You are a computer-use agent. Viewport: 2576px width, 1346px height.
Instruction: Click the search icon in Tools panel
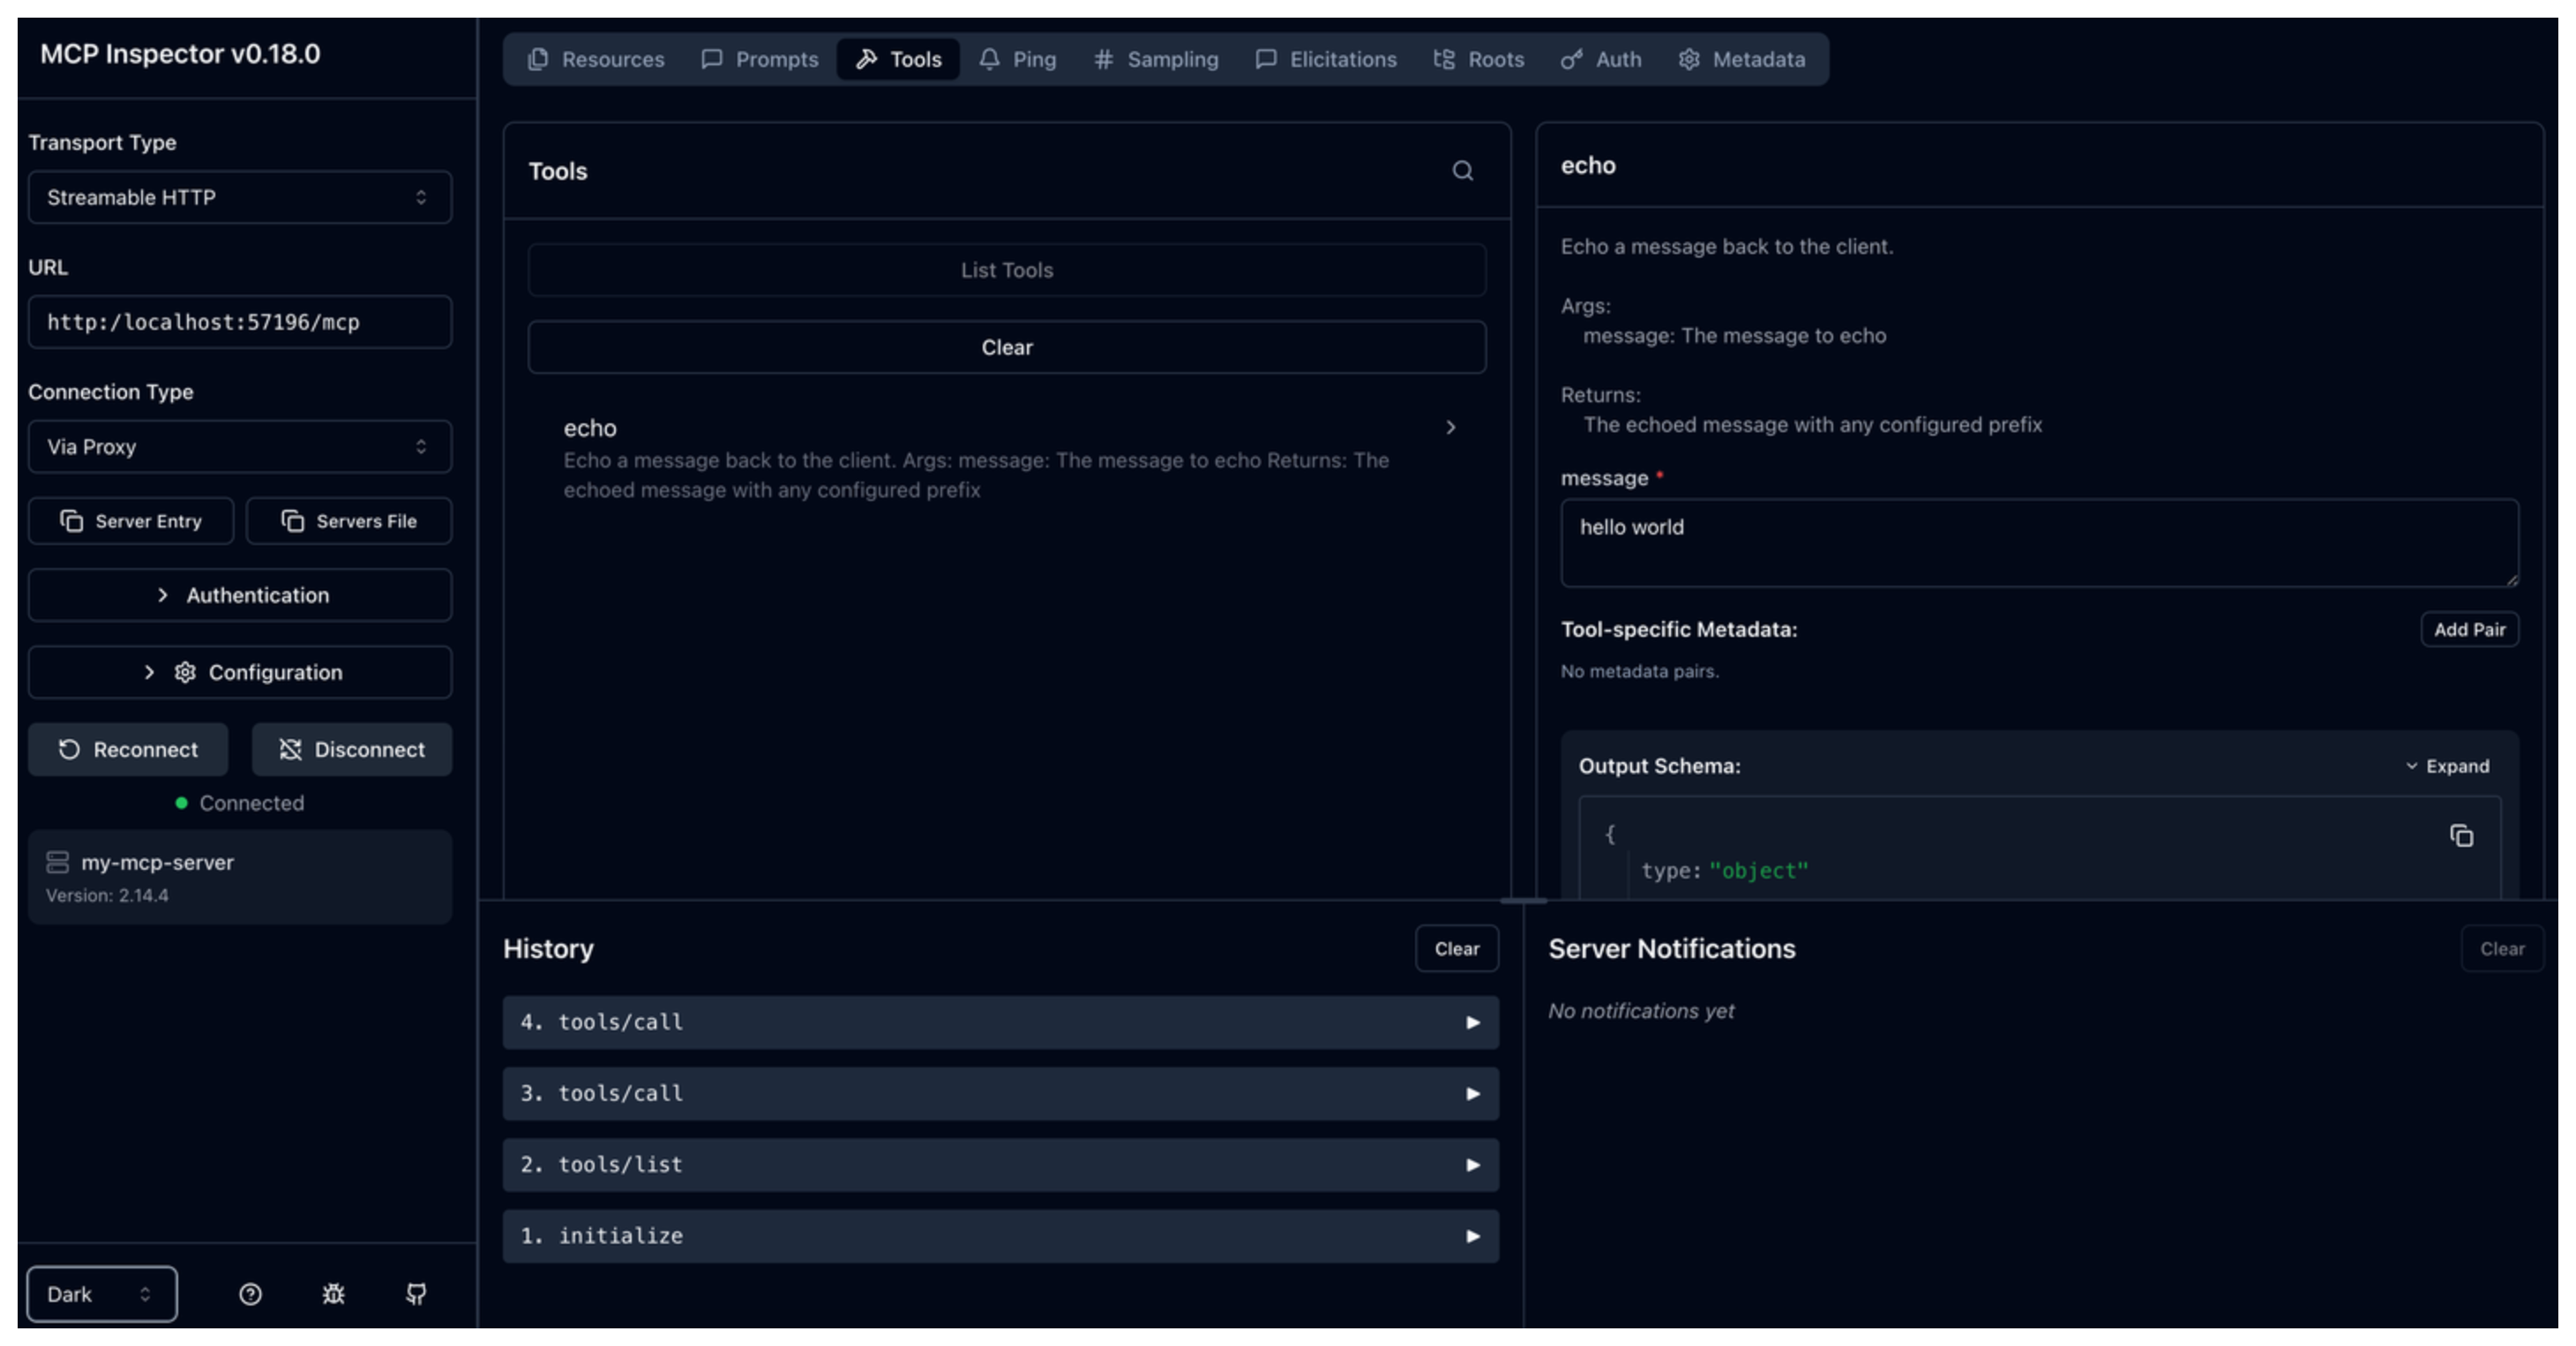pos(1462,171)
